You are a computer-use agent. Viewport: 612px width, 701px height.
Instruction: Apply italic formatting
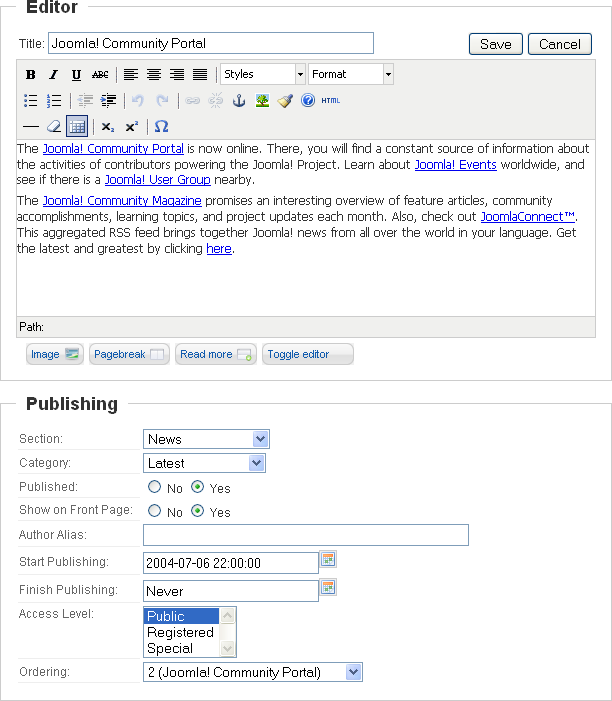(x=54, y=75)
